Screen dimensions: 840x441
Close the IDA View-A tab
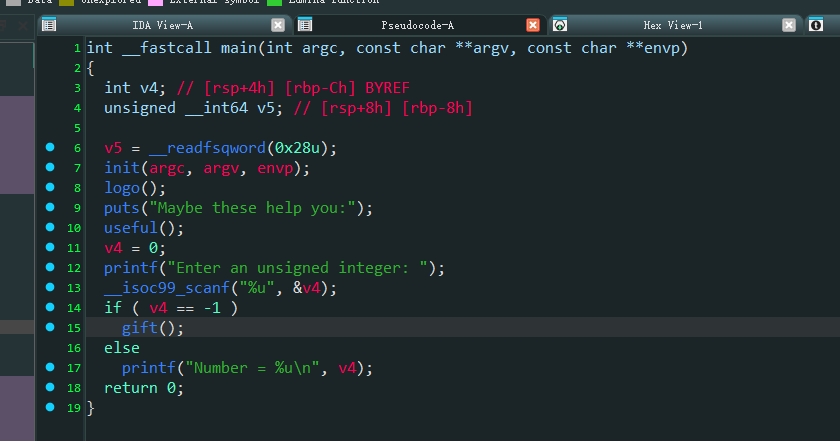tap(278, 25)
